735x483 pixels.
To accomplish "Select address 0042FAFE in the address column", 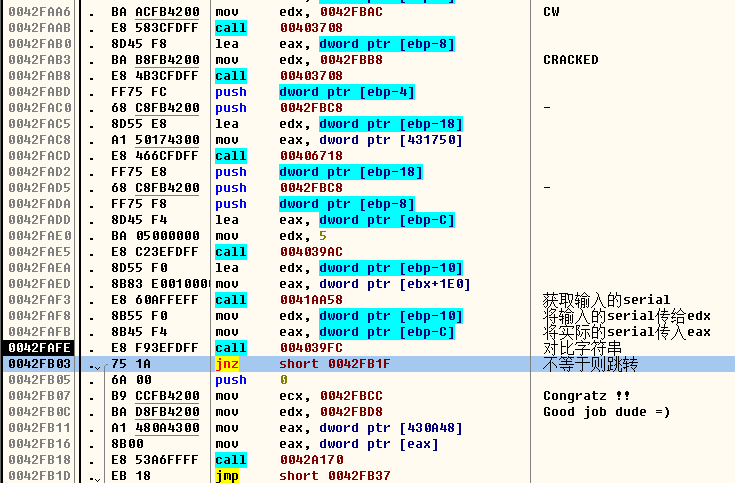I will pos(39,348).
